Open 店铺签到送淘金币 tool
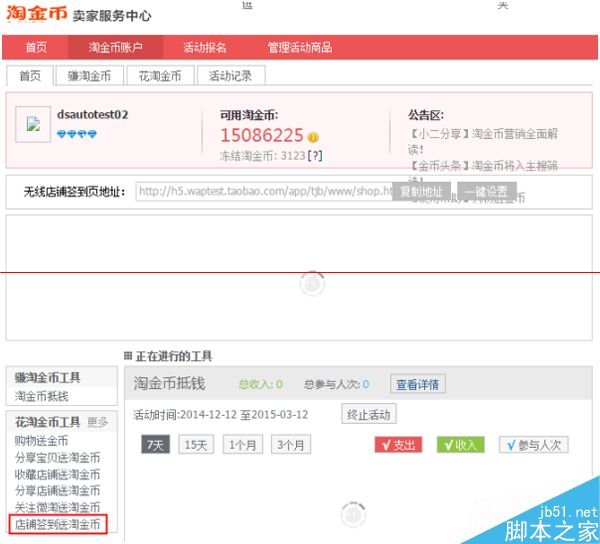This screenshot has height=544, width=600. (x=57, y=524)
